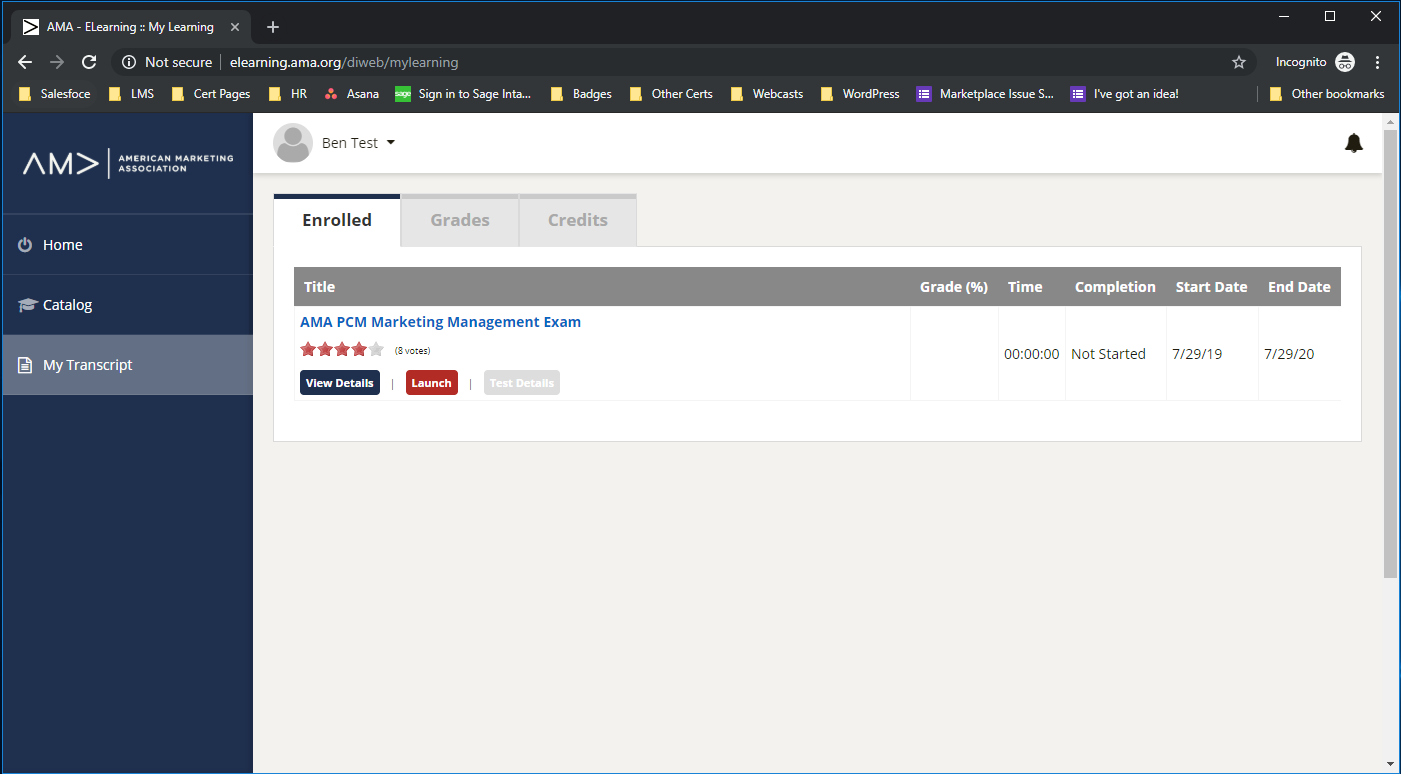This screenshot has width=1401, height=774.
Task: Open the Chrome three-dot menu
Action: 1378,62
